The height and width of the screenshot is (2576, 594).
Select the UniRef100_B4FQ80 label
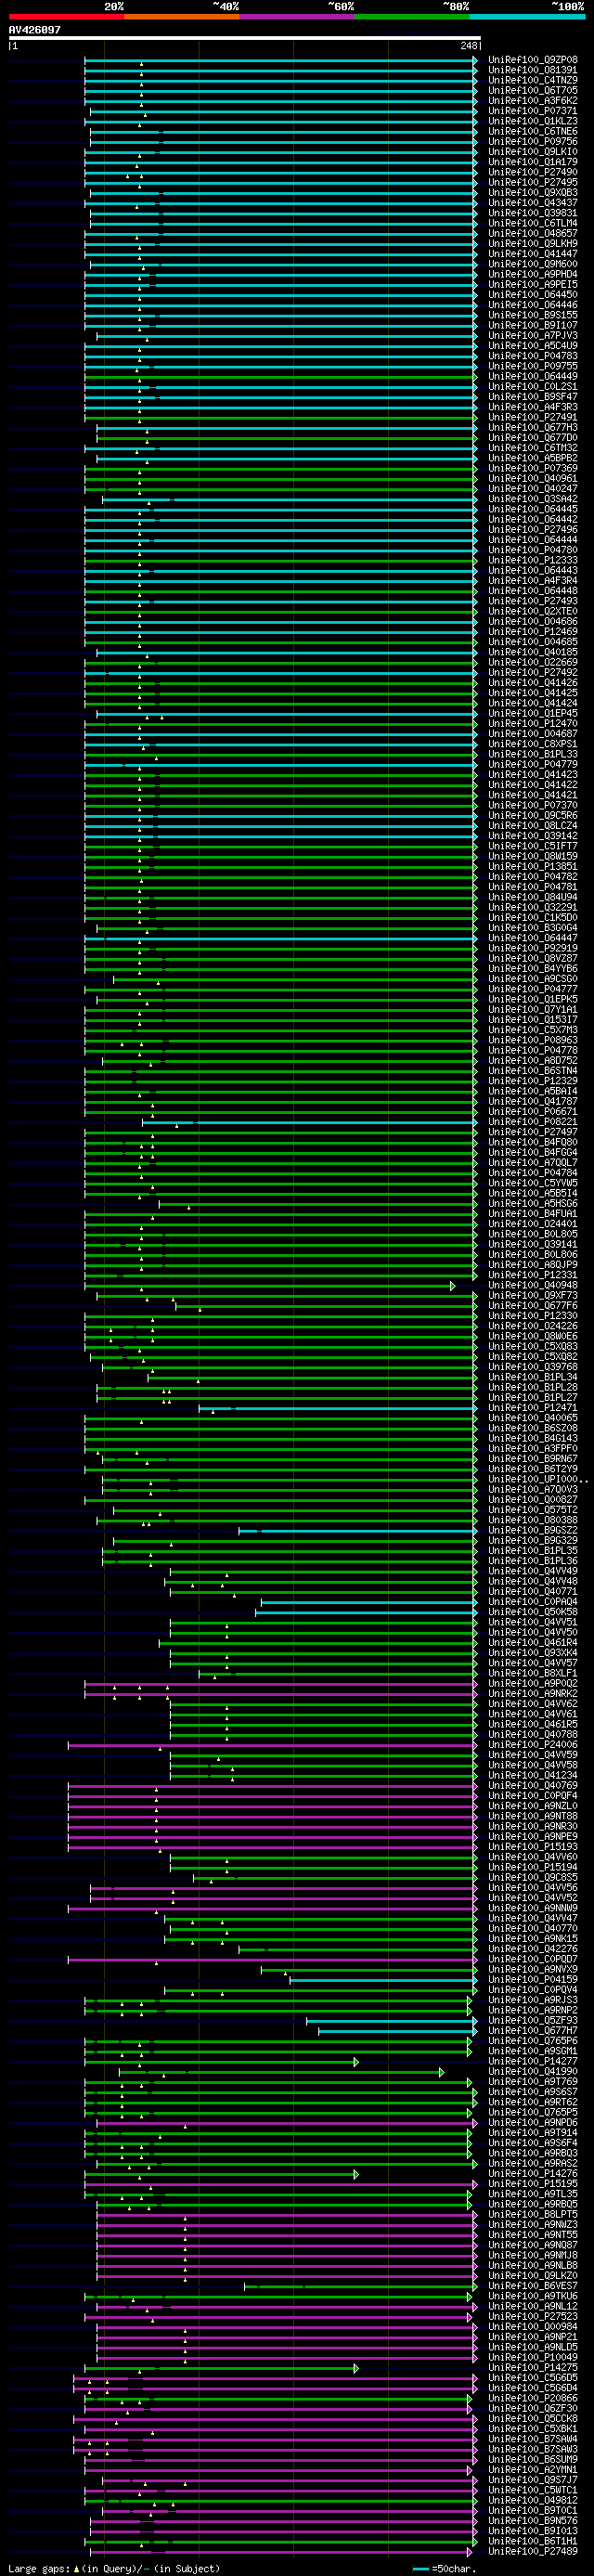point(532,1142)
